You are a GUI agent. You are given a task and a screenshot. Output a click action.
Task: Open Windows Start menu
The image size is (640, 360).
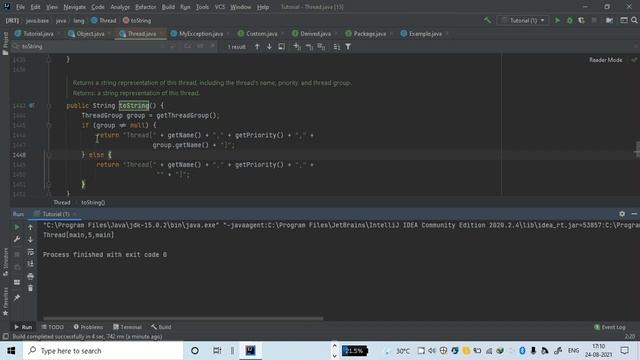pos(11,351)
